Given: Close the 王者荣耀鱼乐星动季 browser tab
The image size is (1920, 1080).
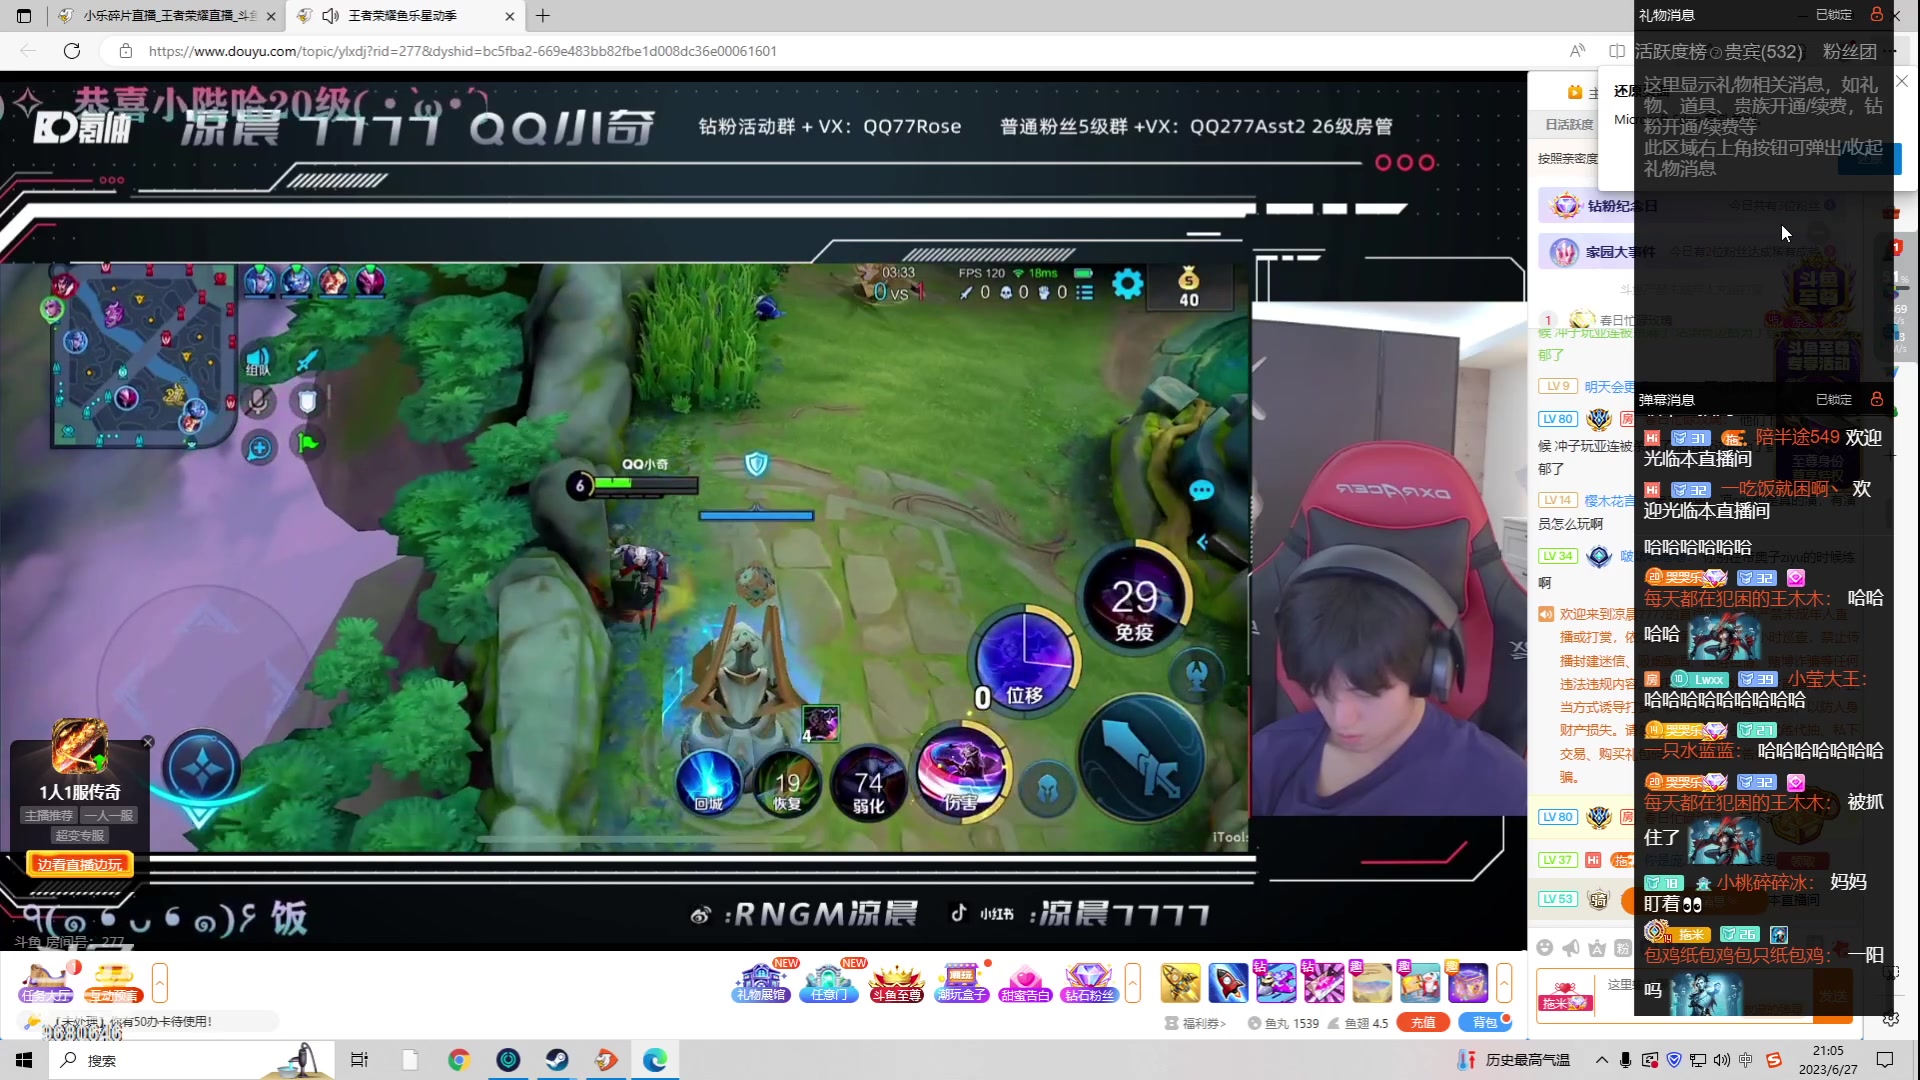Looking at the screenshot, I should coord(510,16).
